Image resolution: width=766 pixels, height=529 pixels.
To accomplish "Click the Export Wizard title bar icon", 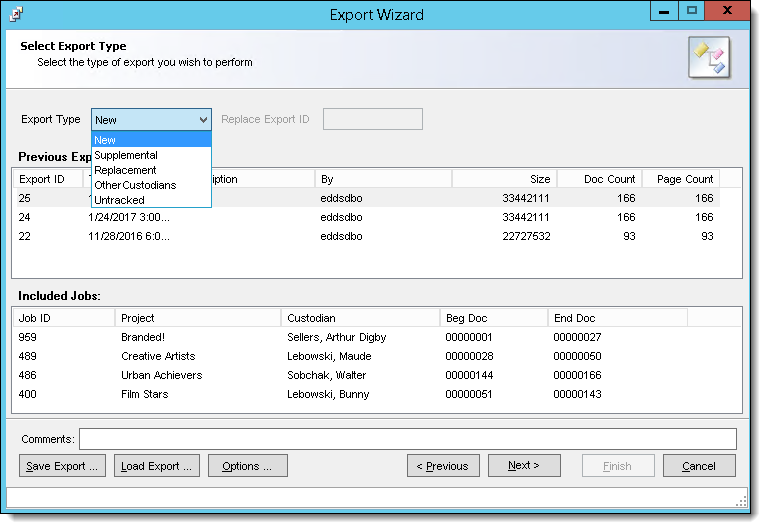I will coord(16,14).
